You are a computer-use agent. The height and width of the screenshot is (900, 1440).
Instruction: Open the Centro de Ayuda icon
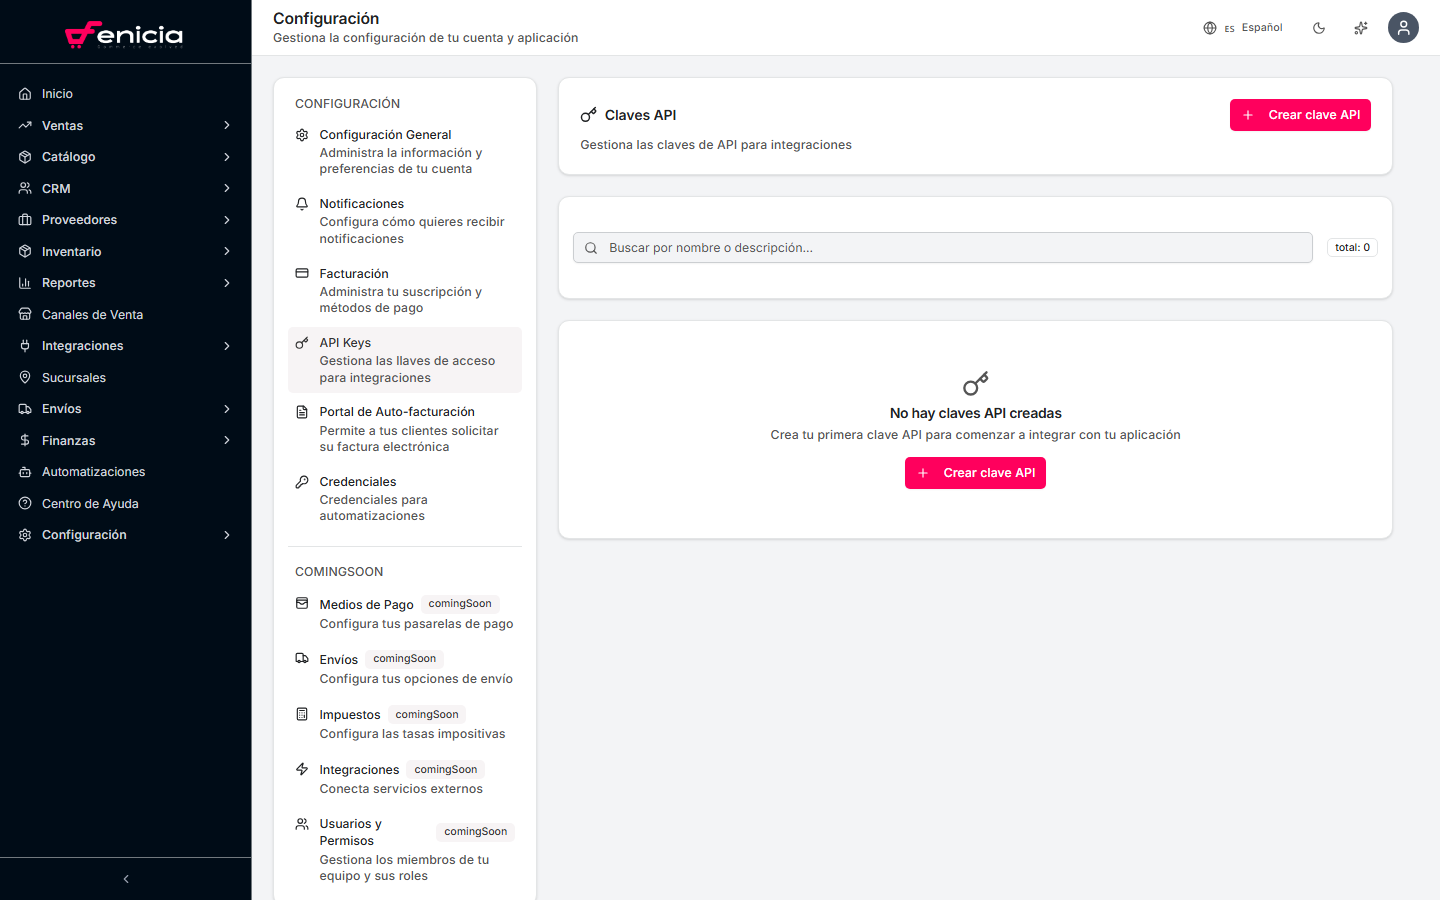click(x=24, y=503)
